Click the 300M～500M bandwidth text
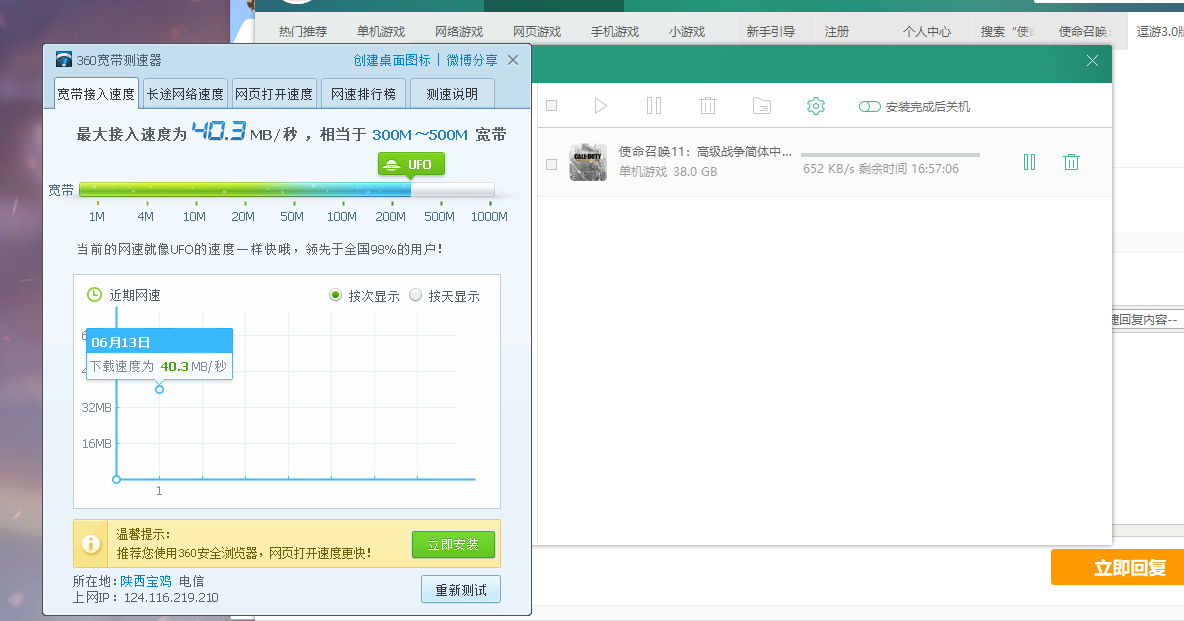 (420, 134)
